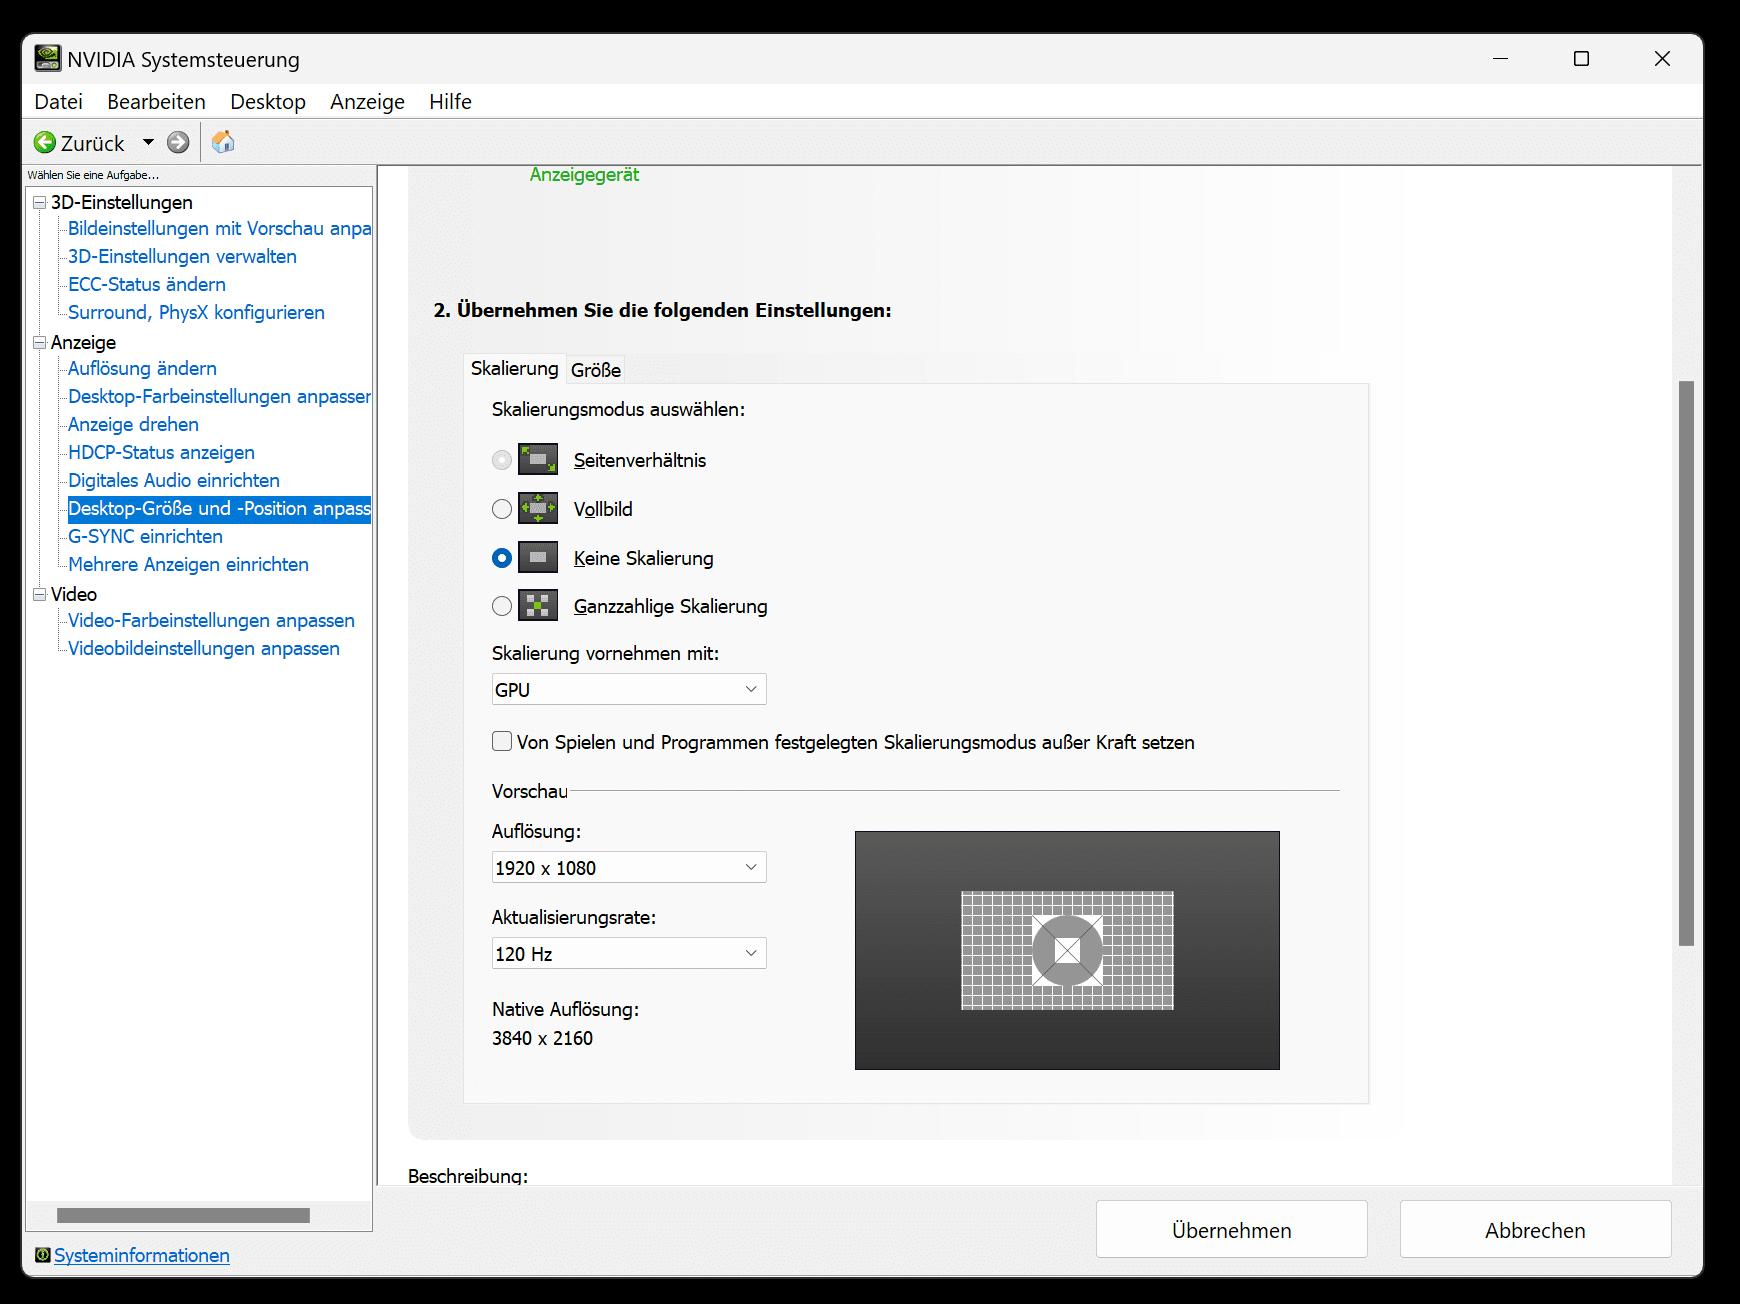Open the Systeminformationen link

coord(142,1255)
